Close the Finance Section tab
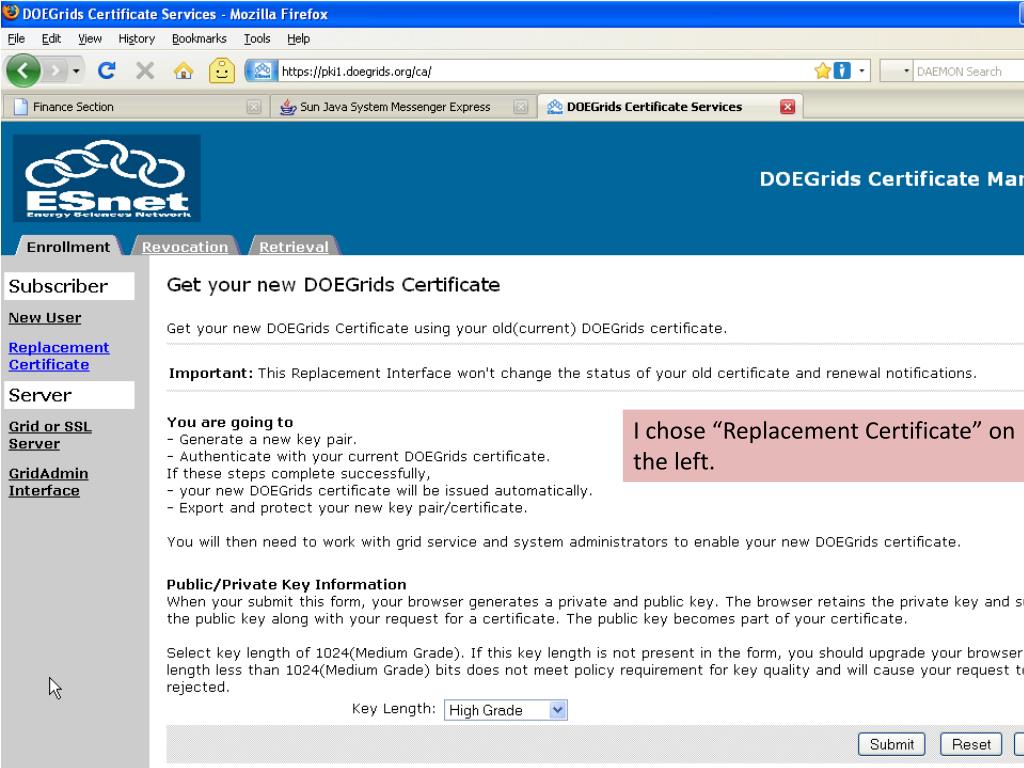 (x=254, y=106)
